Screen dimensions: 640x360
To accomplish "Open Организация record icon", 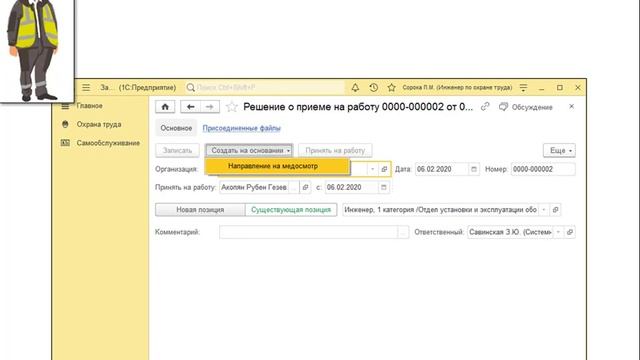I will coord(384,169).
